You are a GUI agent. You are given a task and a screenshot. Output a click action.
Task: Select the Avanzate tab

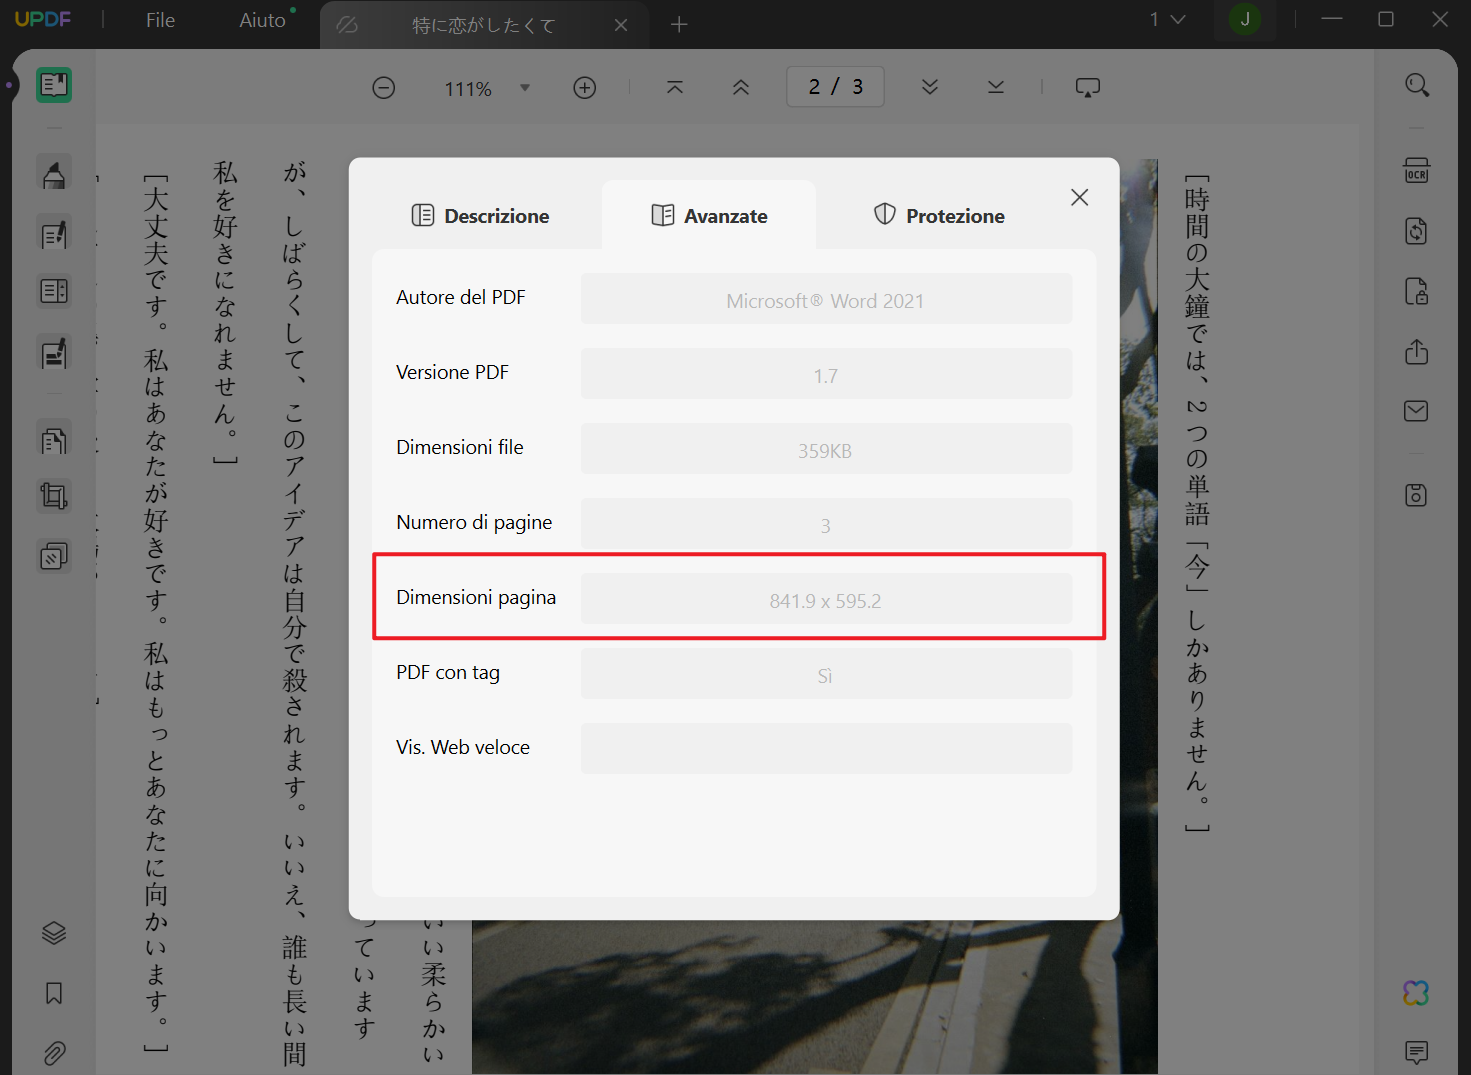coord(710,216)
